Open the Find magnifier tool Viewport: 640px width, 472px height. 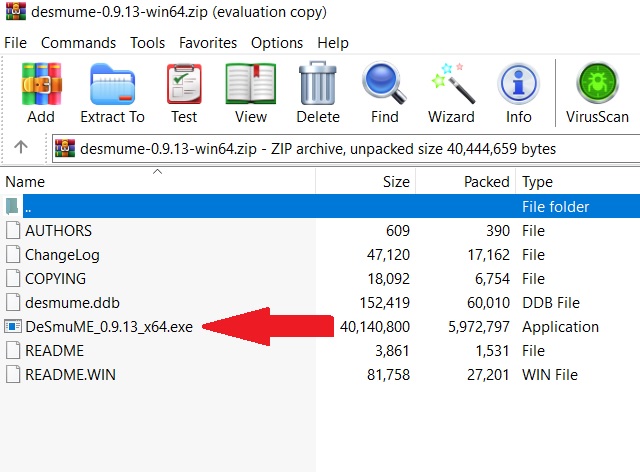[x=384, y=92]
